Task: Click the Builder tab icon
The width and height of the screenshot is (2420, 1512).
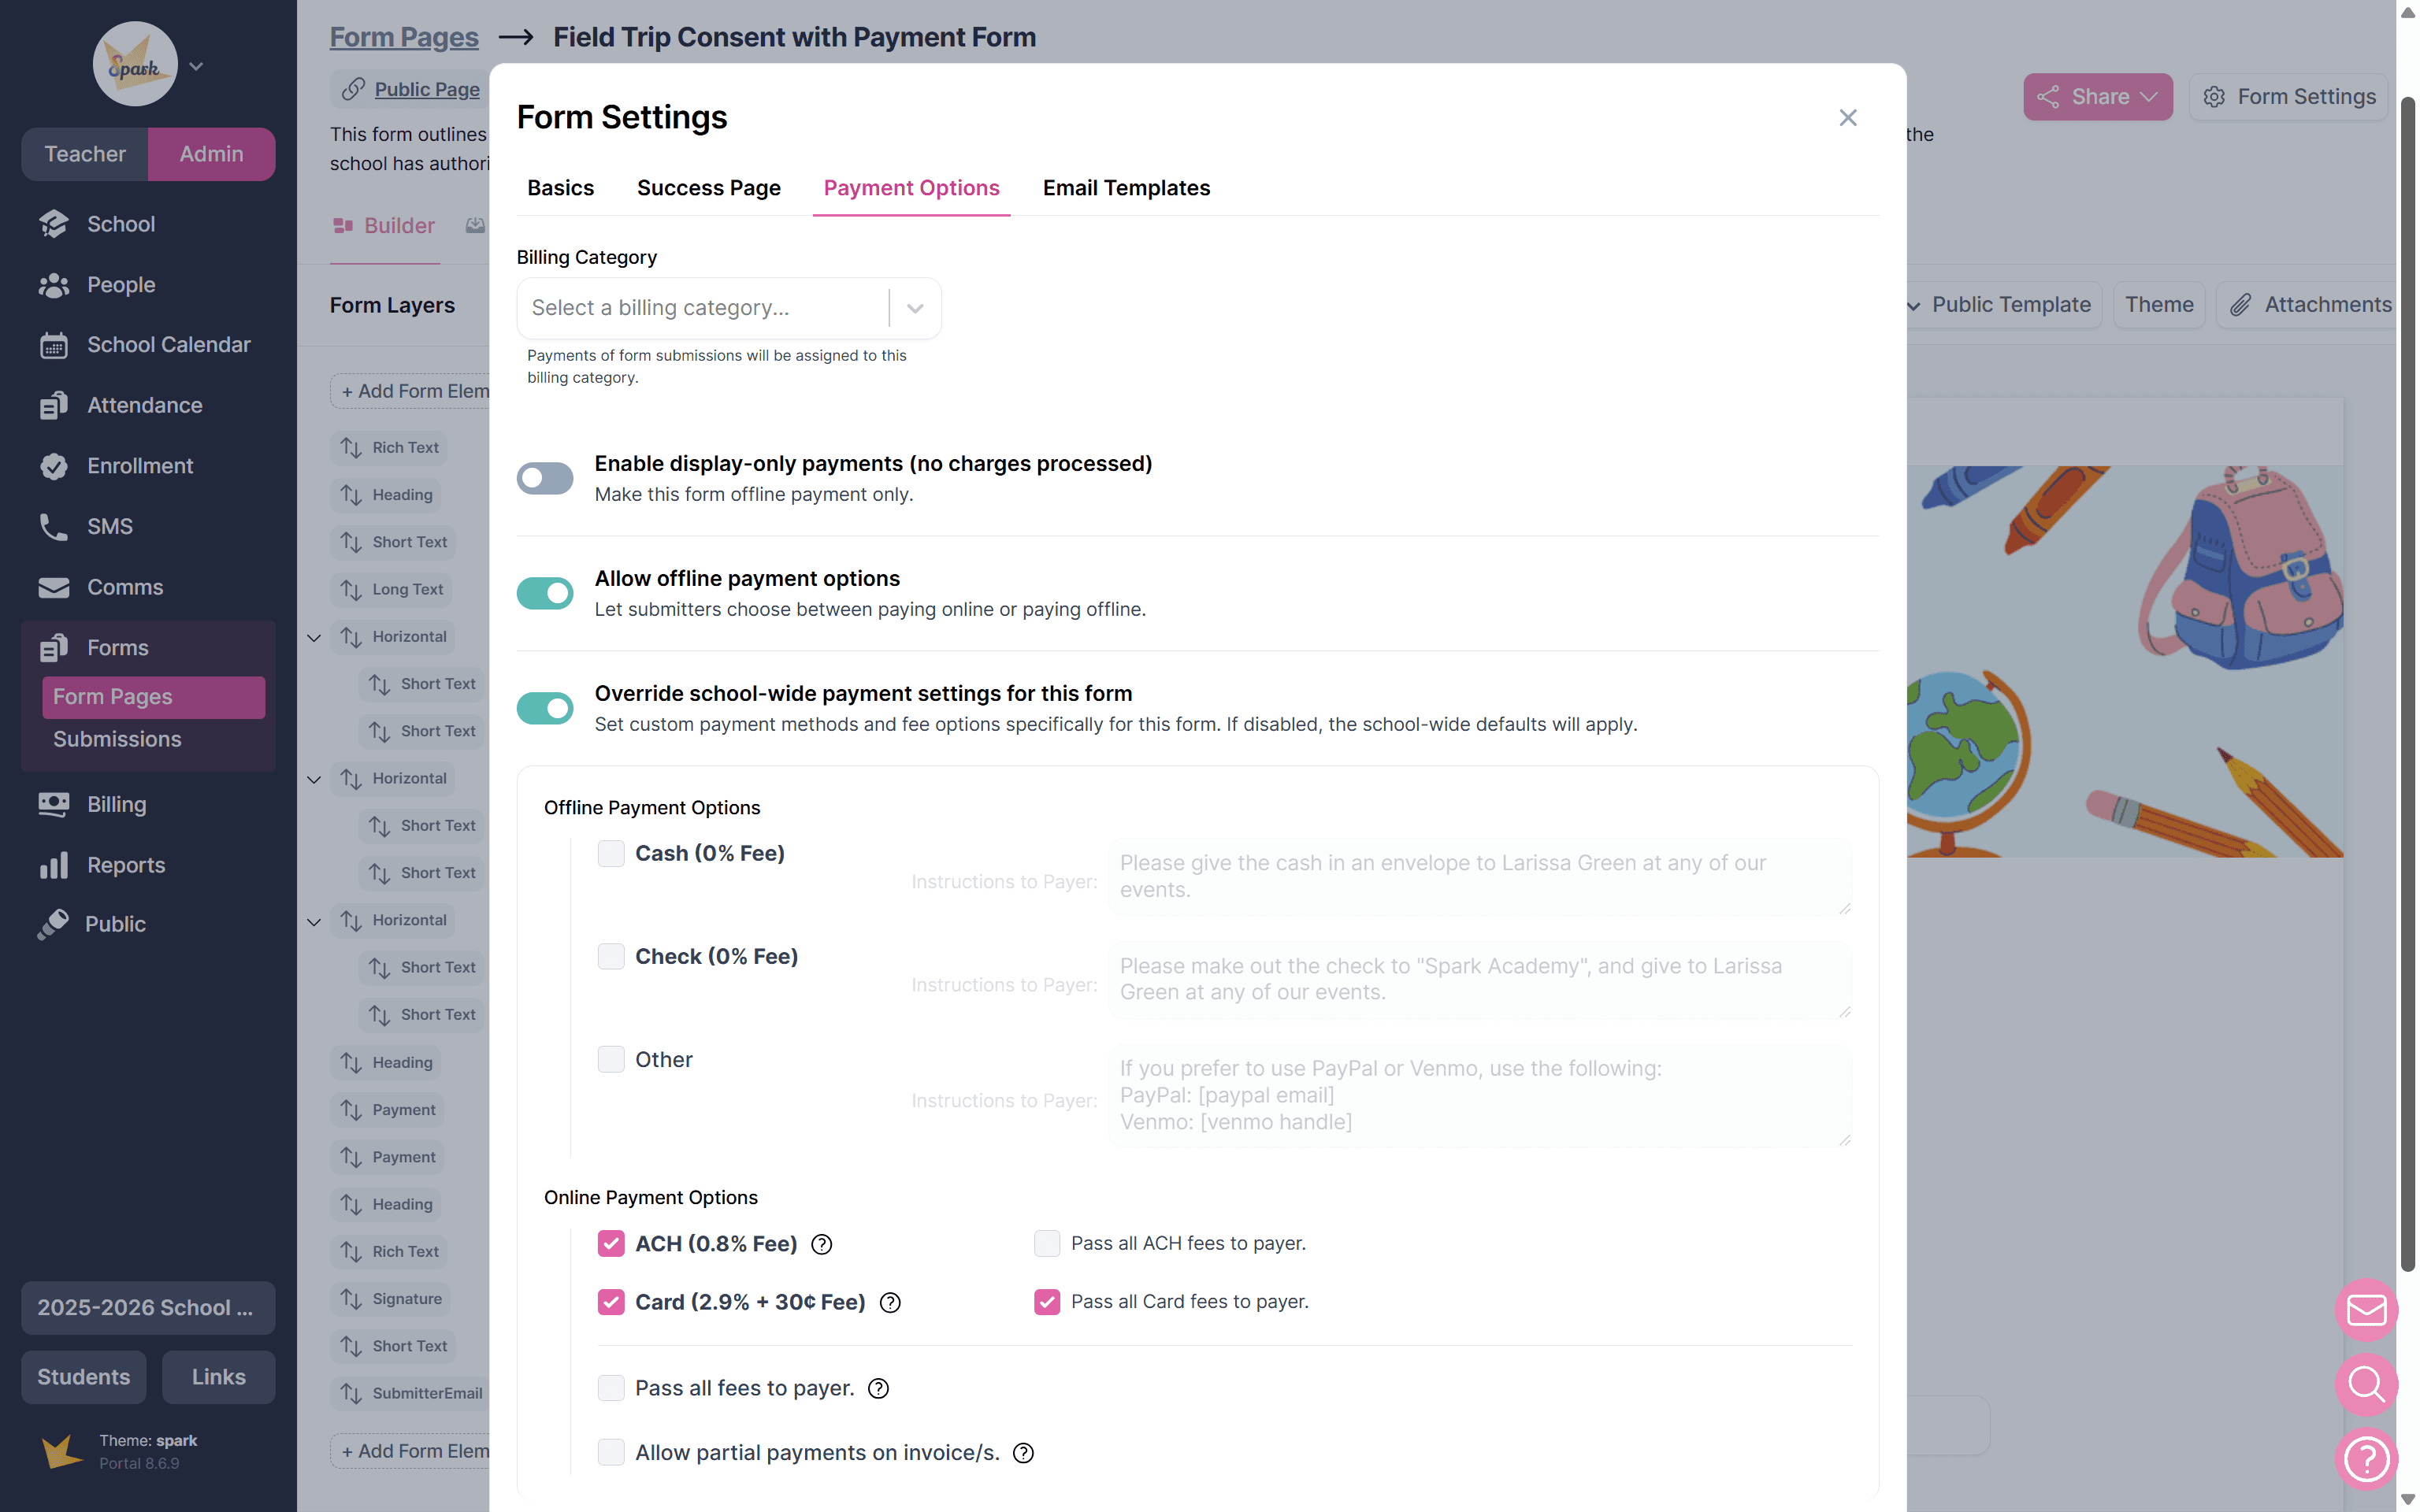Action: [343, 226]
